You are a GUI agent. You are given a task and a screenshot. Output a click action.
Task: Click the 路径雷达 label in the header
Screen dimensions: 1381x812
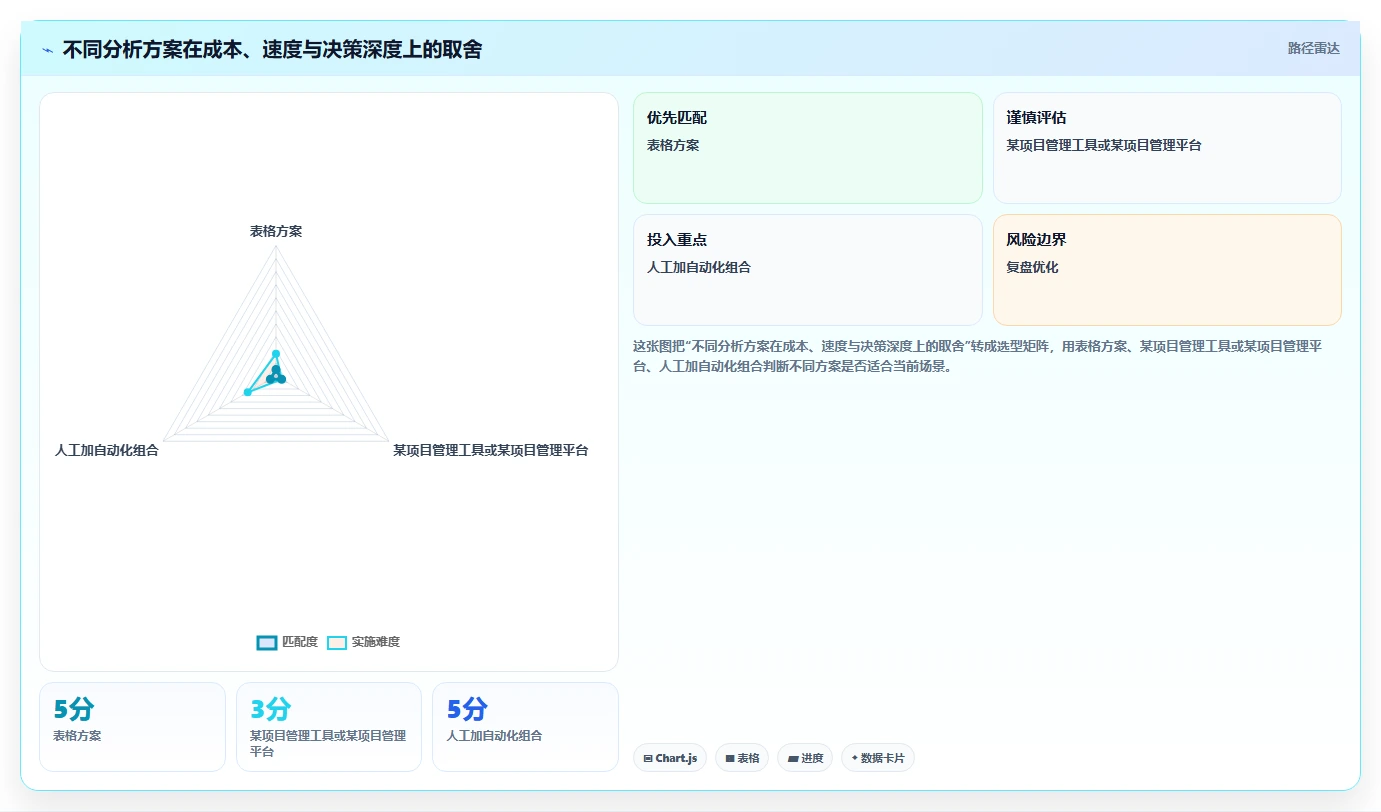[x=1313, y=48]
